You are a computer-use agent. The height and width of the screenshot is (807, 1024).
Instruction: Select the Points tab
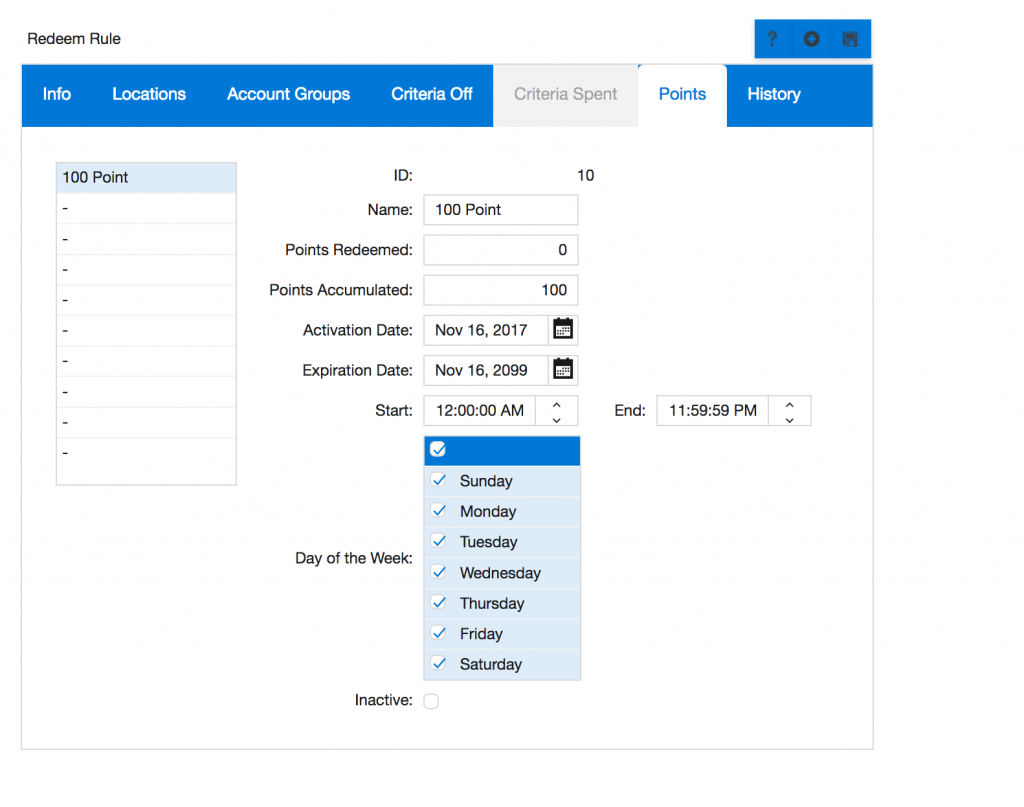[682, 95]
